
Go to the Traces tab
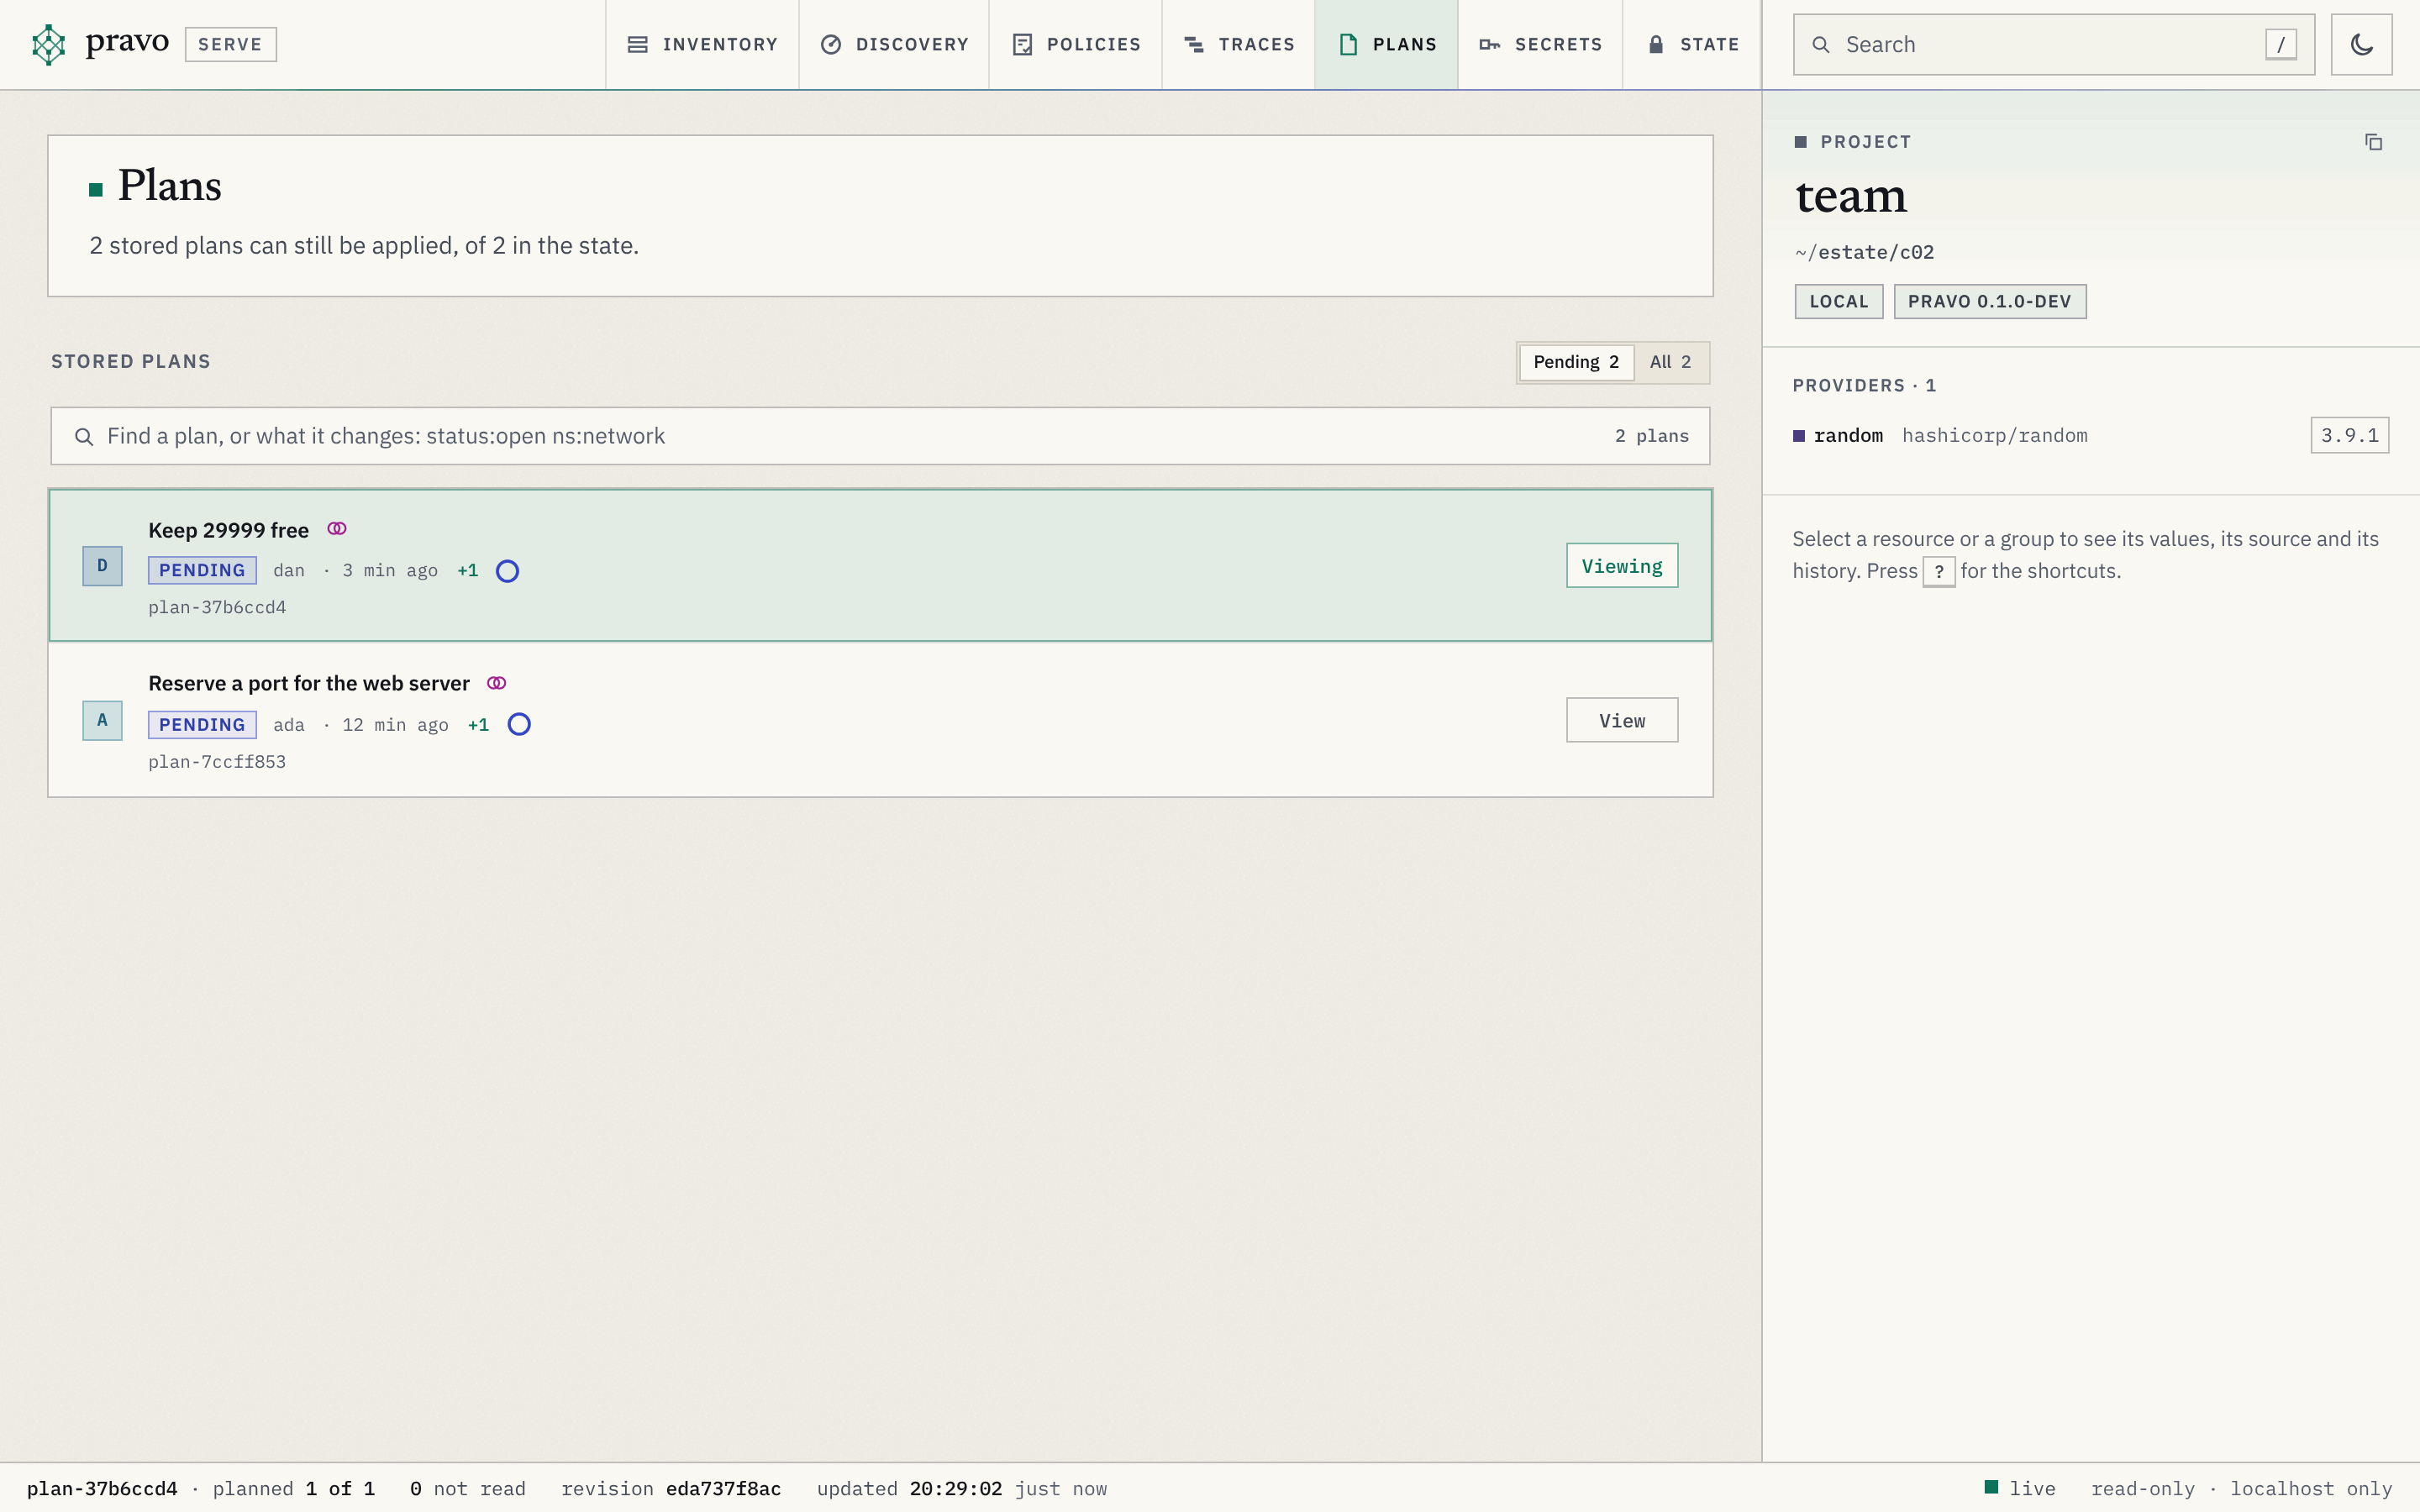tap(1239, 45)
